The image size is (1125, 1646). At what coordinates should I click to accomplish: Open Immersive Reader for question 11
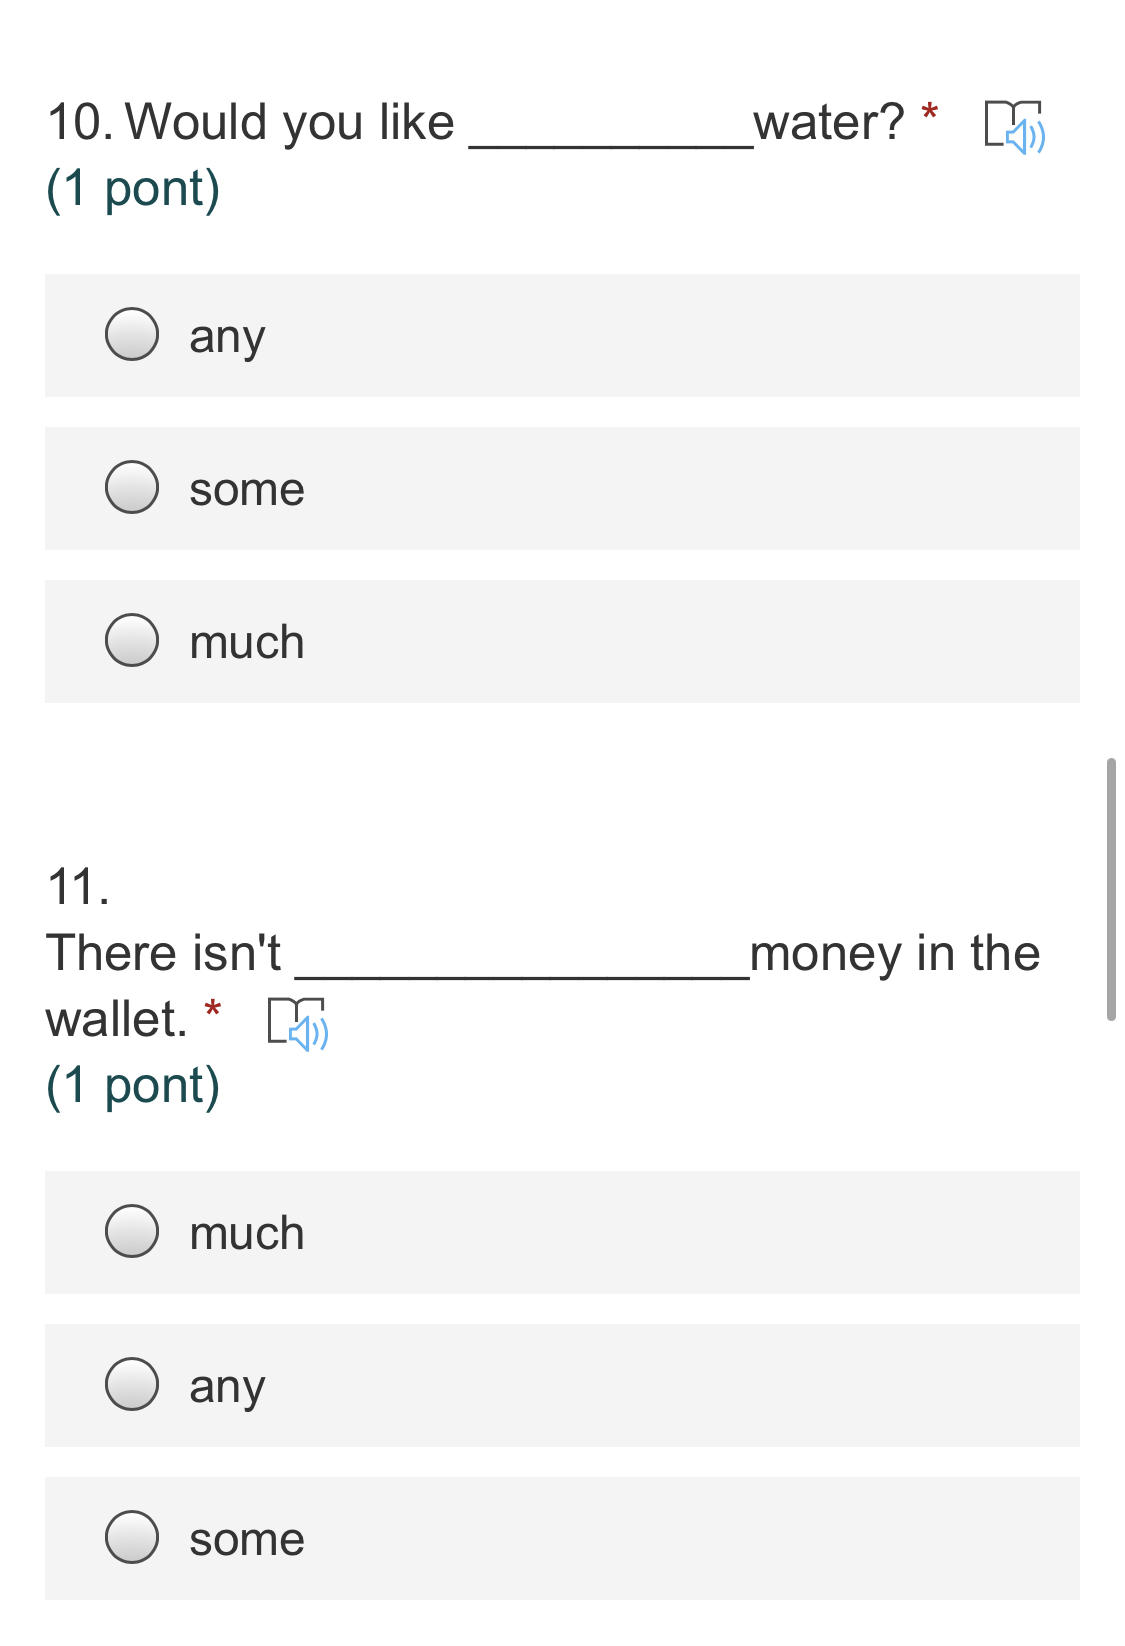(297, 1023)
